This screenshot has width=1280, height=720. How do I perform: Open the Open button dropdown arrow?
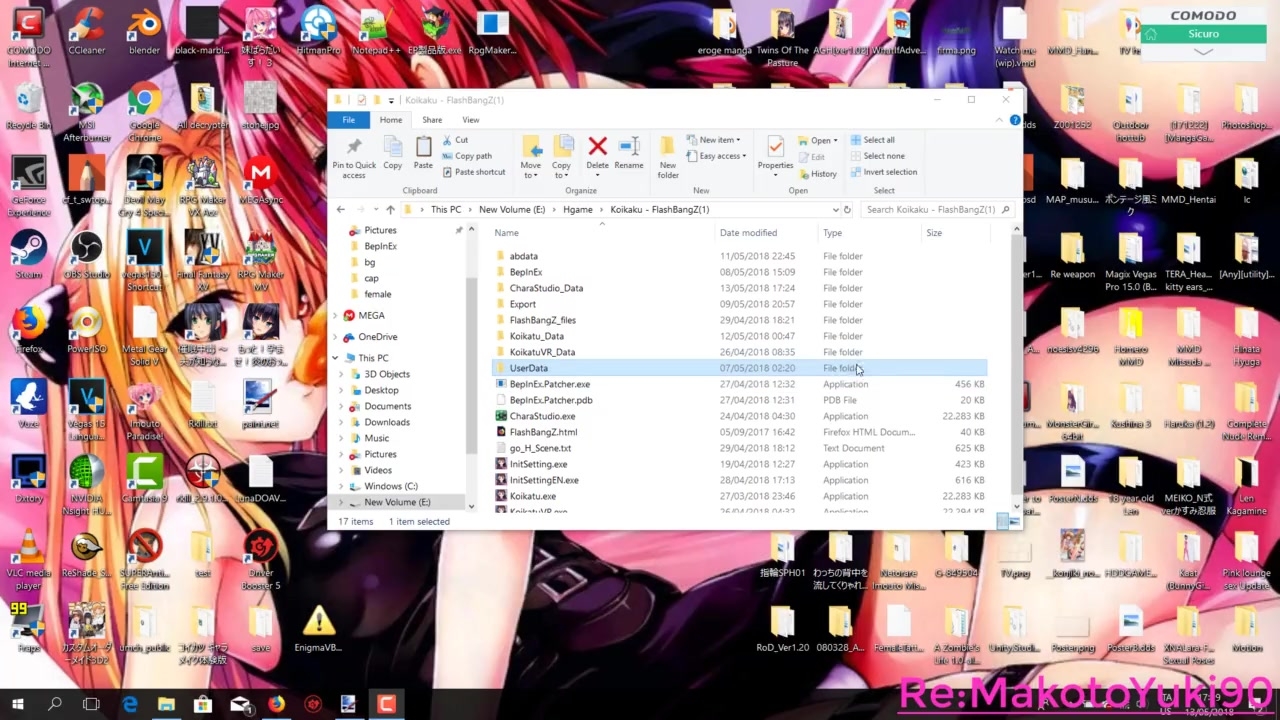click(x=835, y=141)
